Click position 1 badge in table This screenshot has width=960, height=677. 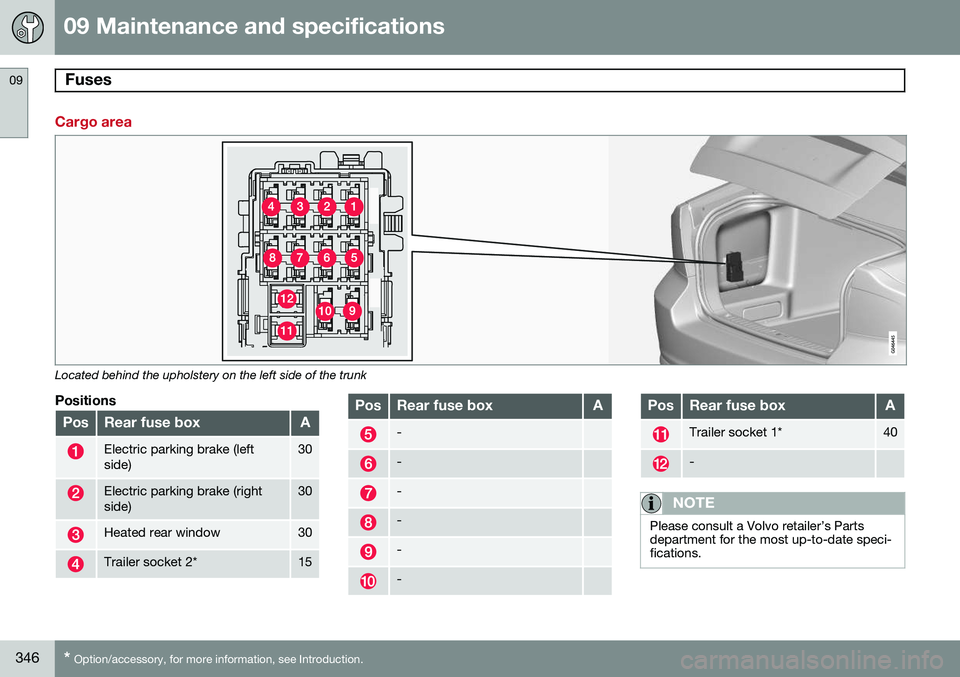76,452
